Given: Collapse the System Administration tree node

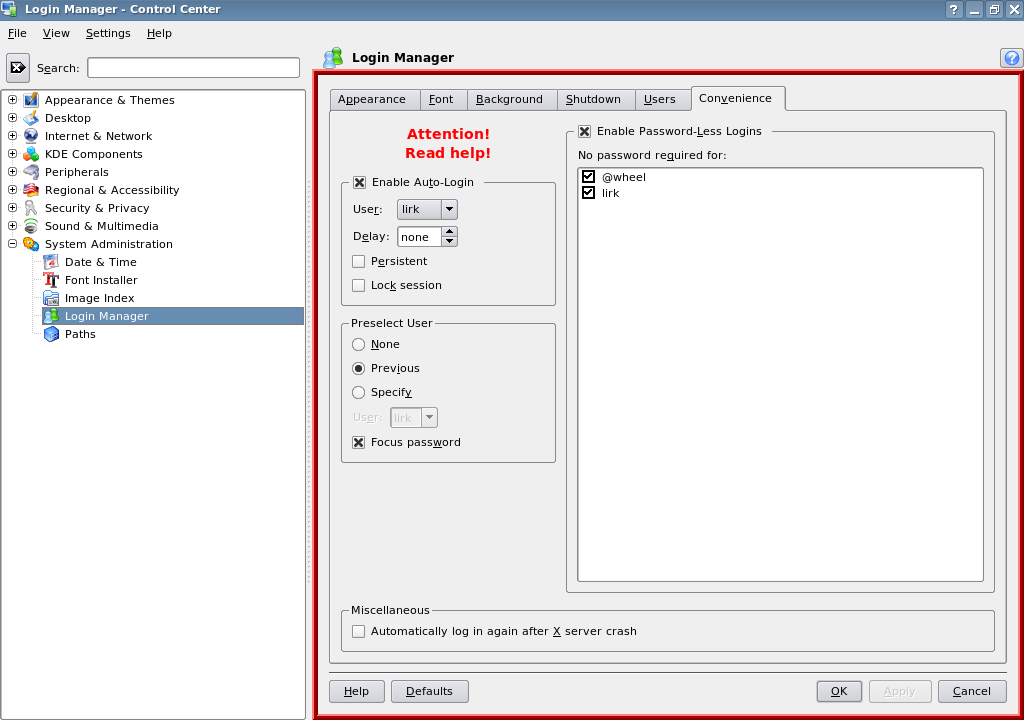Looking at the screenshot, I should 13,244.
